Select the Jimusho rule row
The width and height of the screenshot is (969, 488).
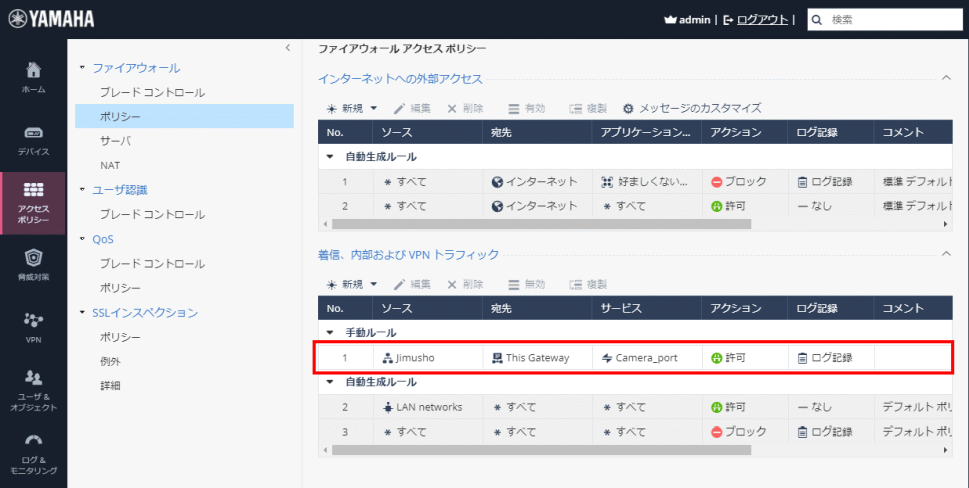pyautogui.click(x=630, y=357)
